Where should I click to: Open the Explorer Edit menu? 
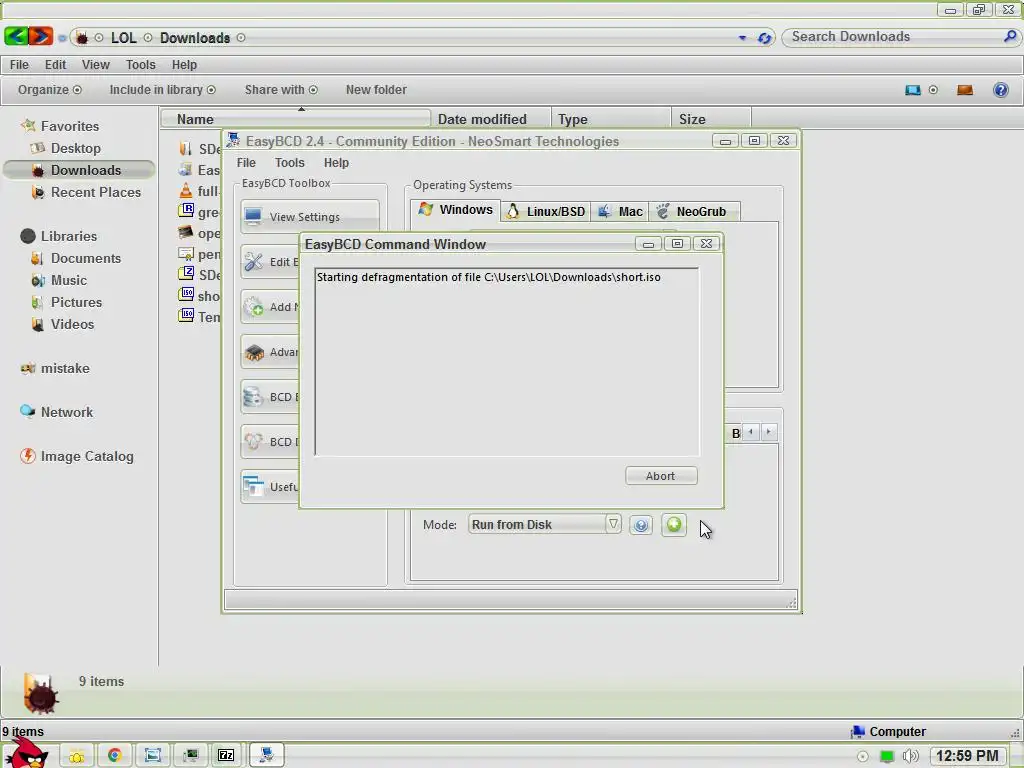tap(56, 65)
